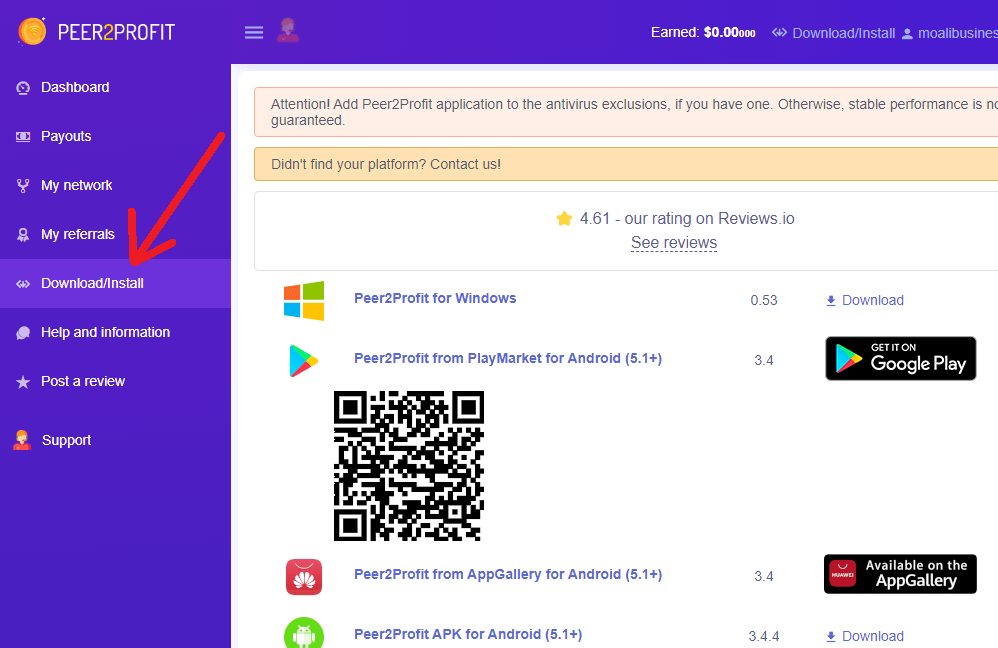
Task: Click the Huawei AppGallery icon
Action: point(304,577)
